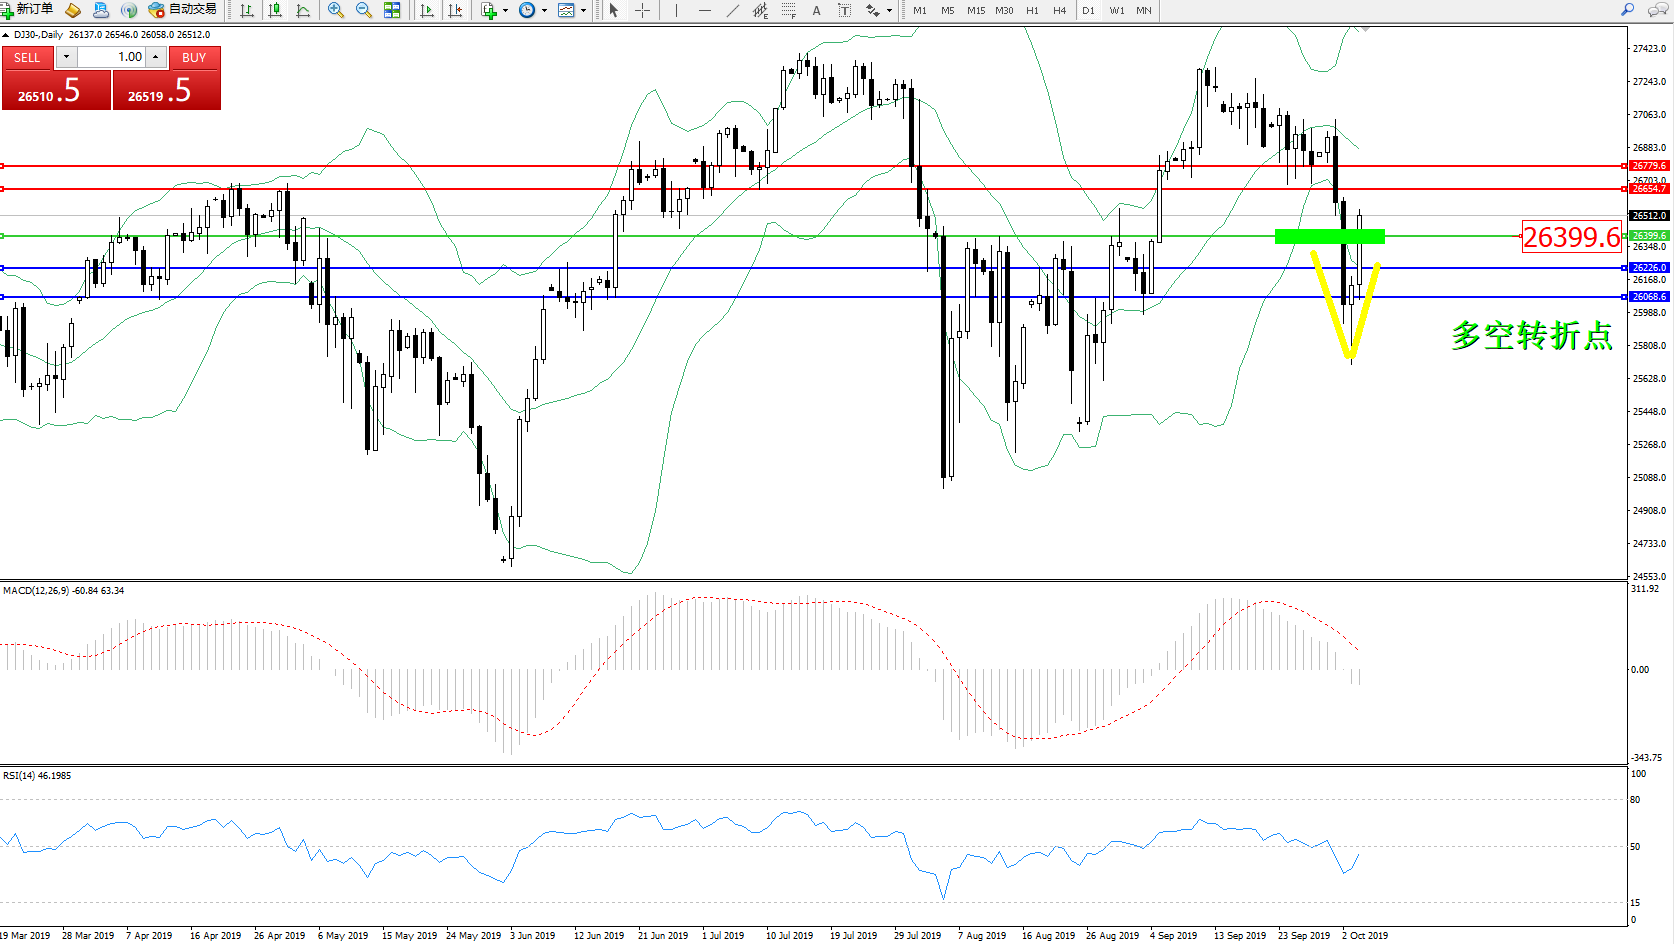The image size is (1674, 944).
Task: Open the search magnifier icon
Action: tap(1627, 10)
